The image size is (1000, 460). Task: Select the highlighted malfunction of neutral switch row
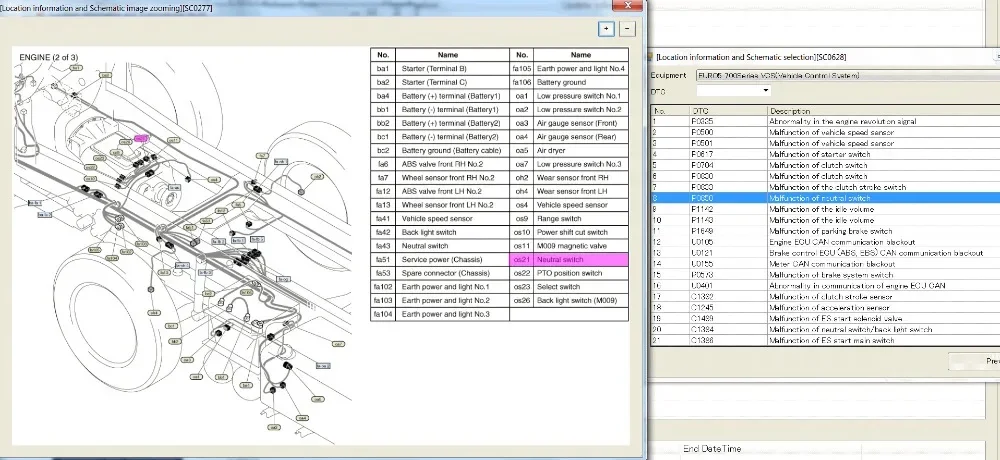coord(820,198)
